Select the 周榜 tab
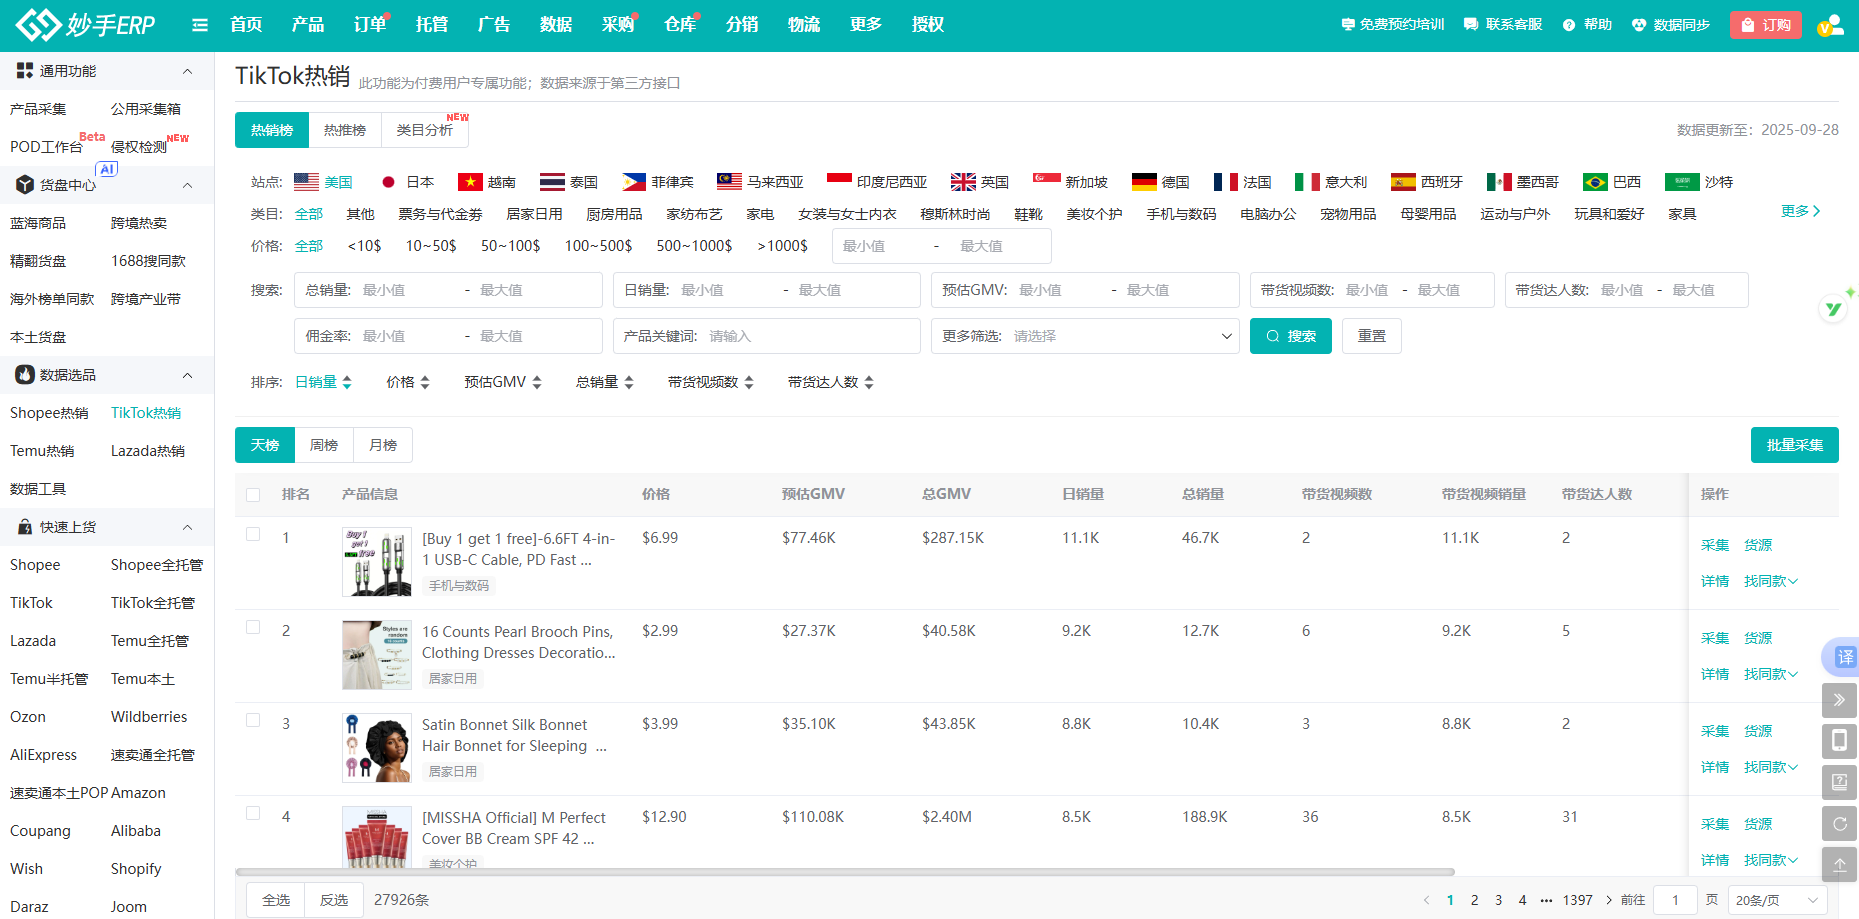Viewport: 1859px width, 919px height. pyautogui.click(x=324, y=445)
